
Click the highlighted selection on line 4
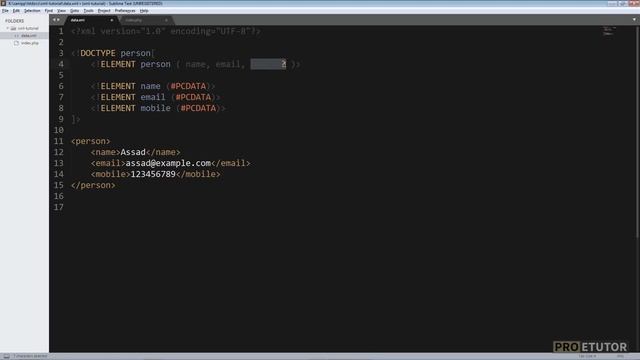tap(268, 64)
